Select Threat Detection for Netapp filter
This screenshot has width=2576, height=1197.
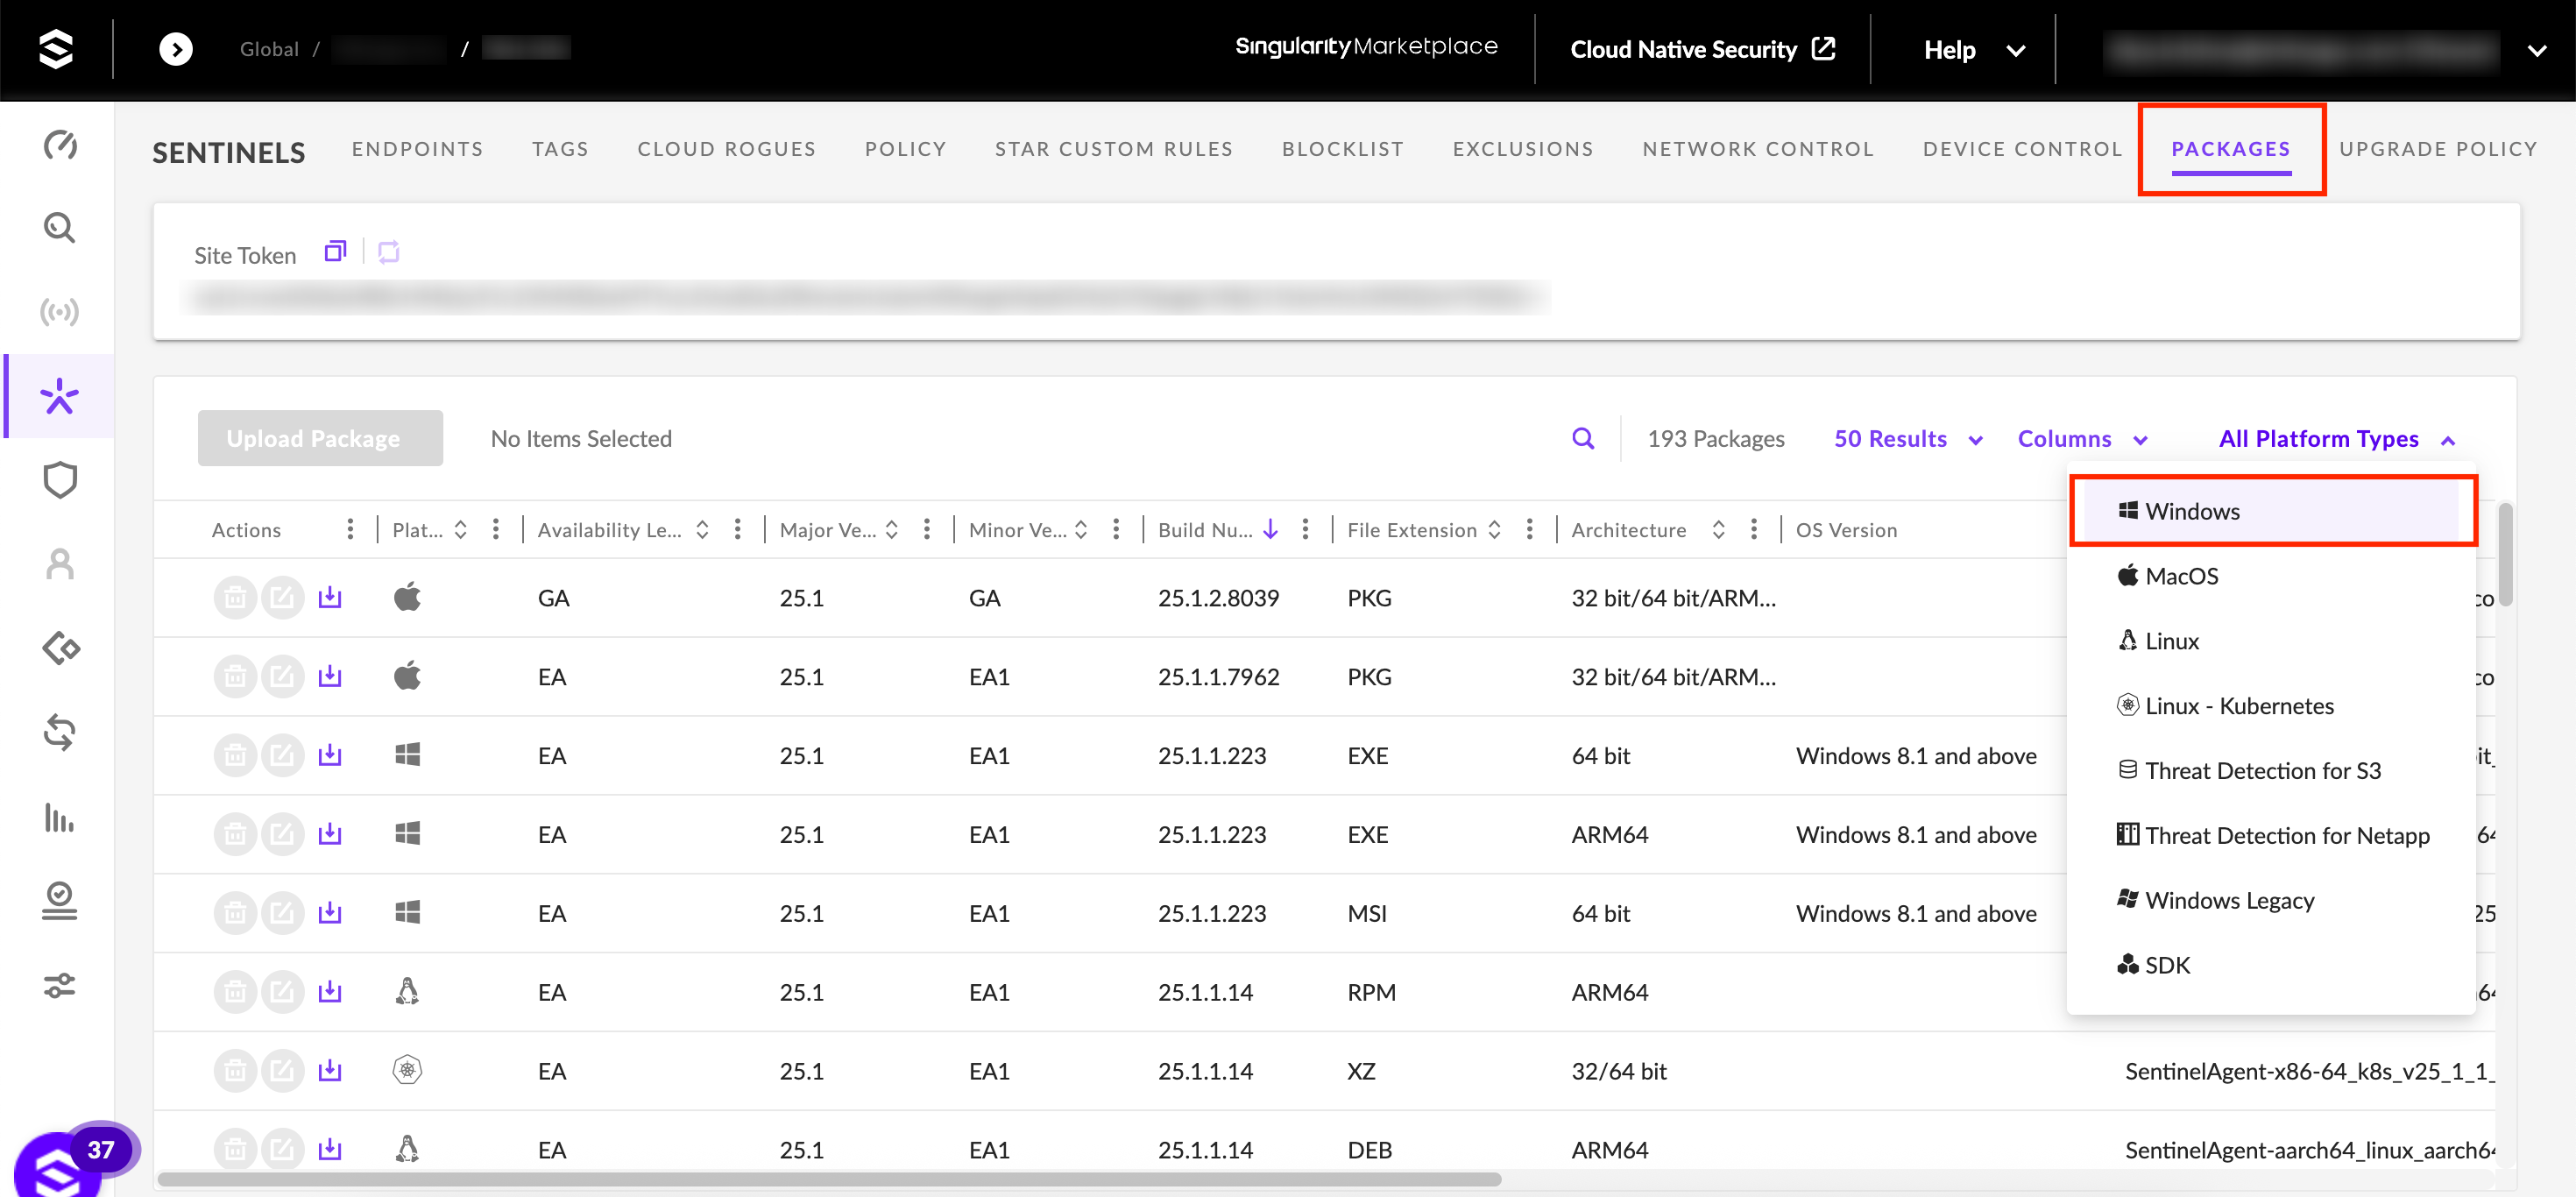click(2272, 836)
